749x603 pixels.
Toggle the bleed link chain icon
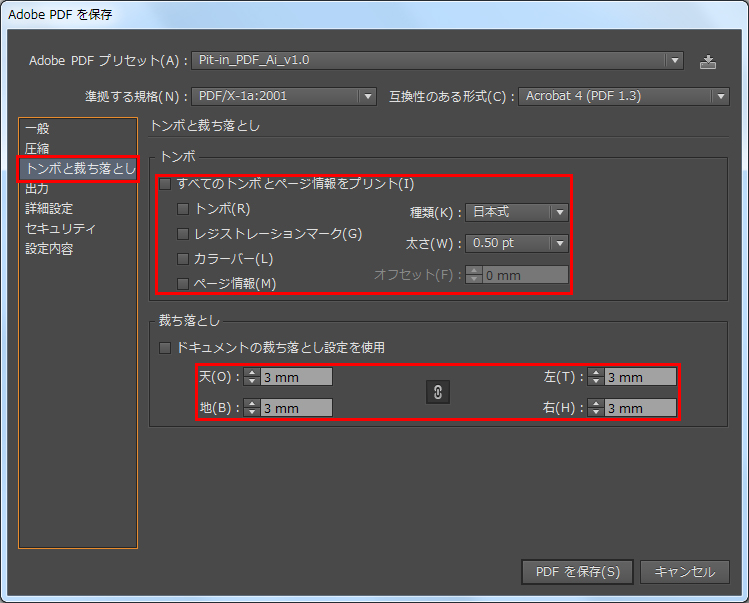438,392
